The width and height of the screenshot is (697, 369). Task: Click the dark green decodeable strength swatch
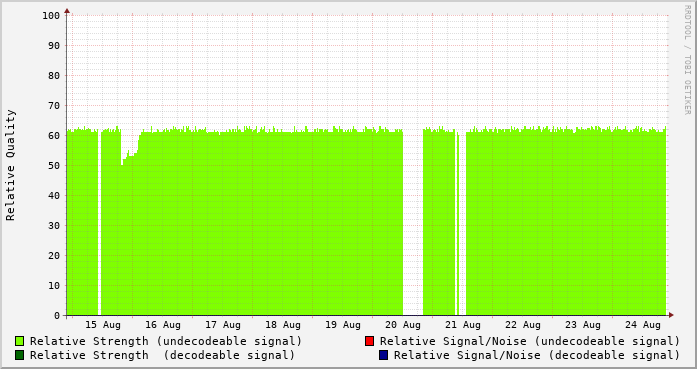[20, 355]
